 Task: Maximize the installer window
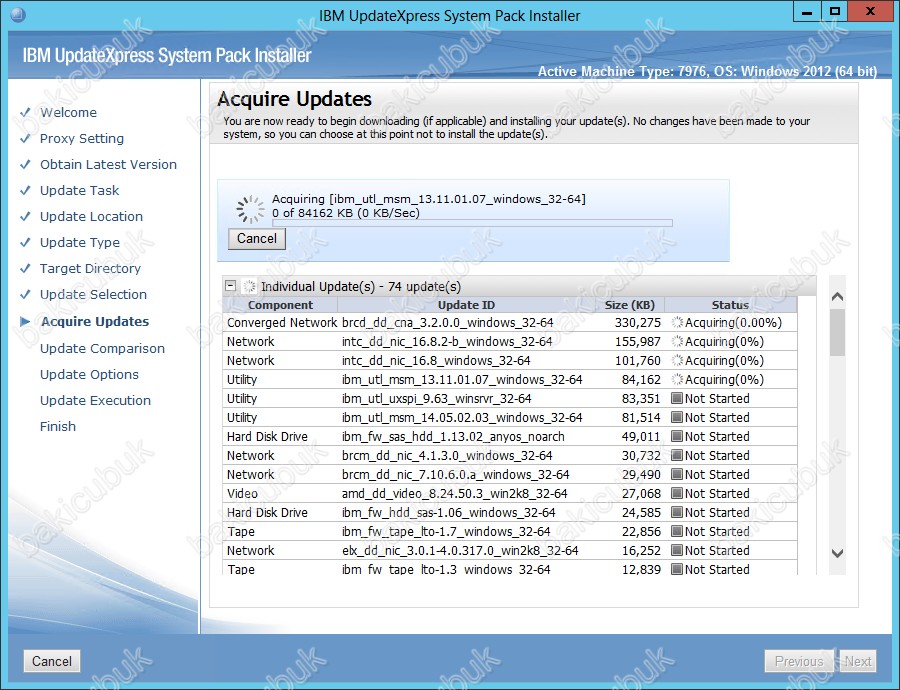click(835, 11)
